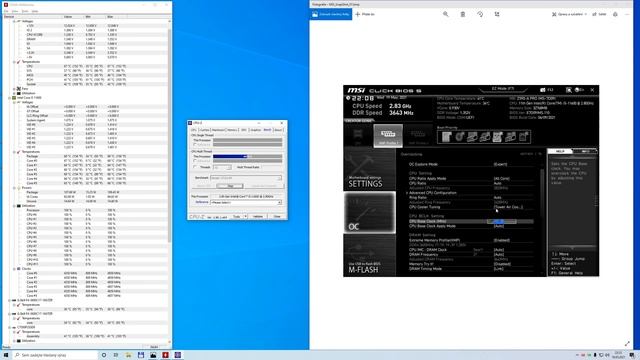
Task: Click the Validate button in CPU-Z
Action: (x=258, y=216)
